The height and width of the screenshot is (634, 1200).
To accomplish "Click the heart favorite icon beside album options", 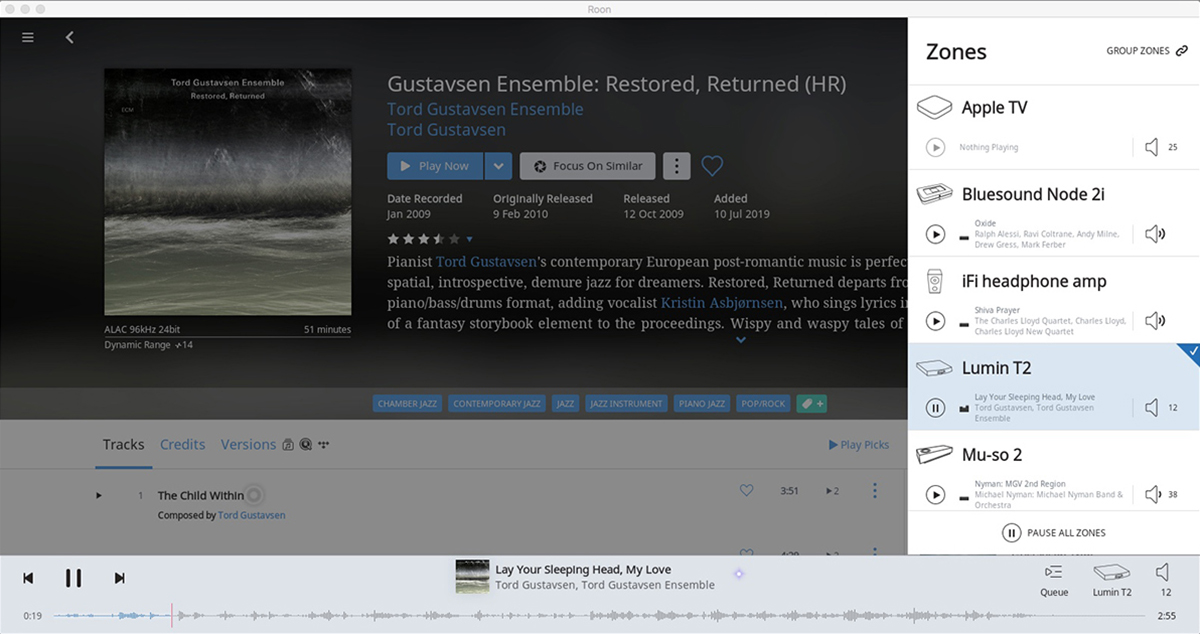I will pos(712,166).
